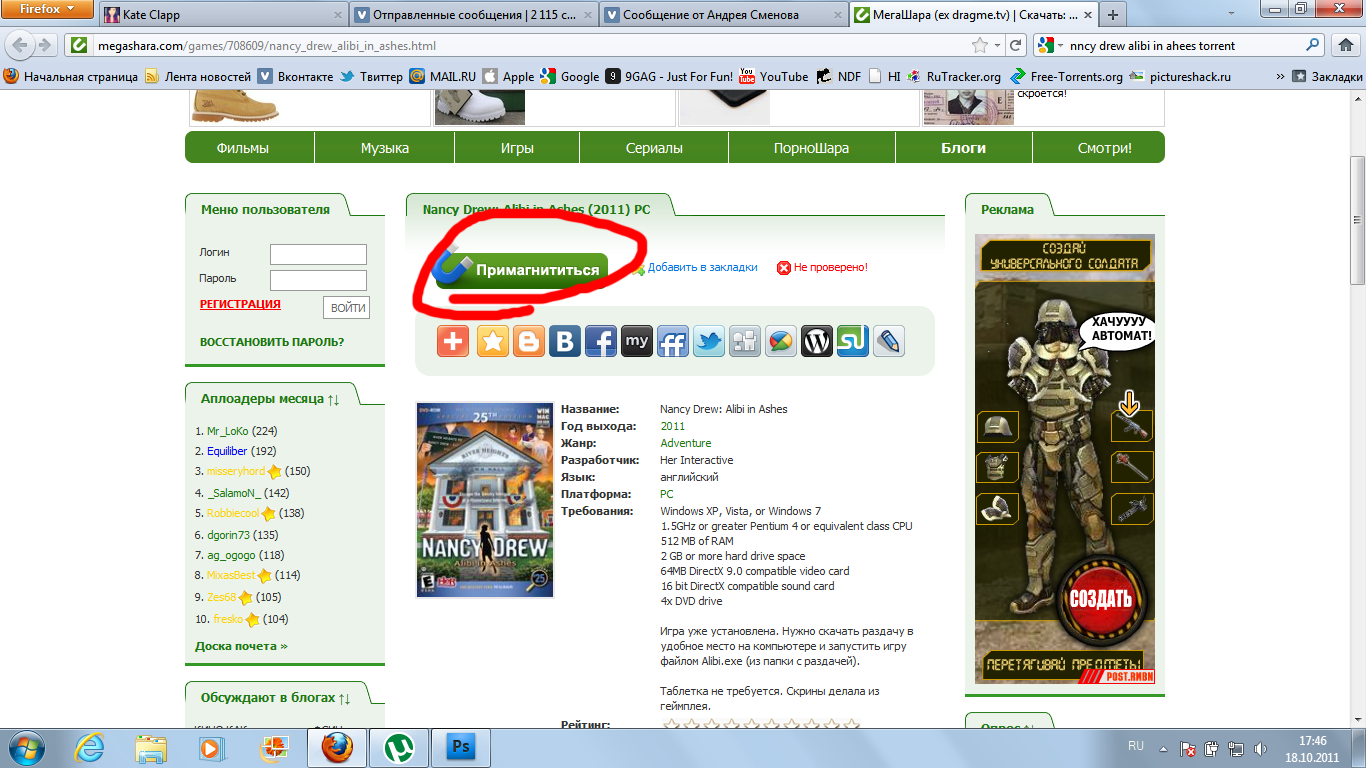
Task: Share to Vkontakte using the B icon
Action: tap(565, 341)
